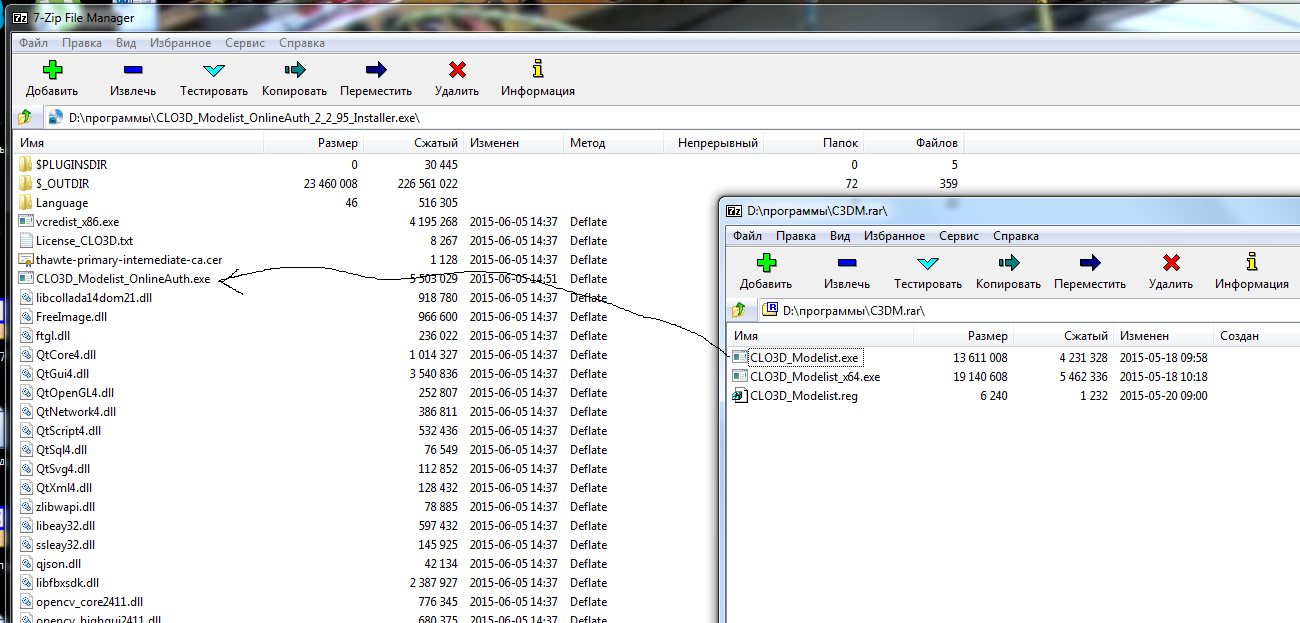Open Информация icon in main toolbar

(538, 70)
